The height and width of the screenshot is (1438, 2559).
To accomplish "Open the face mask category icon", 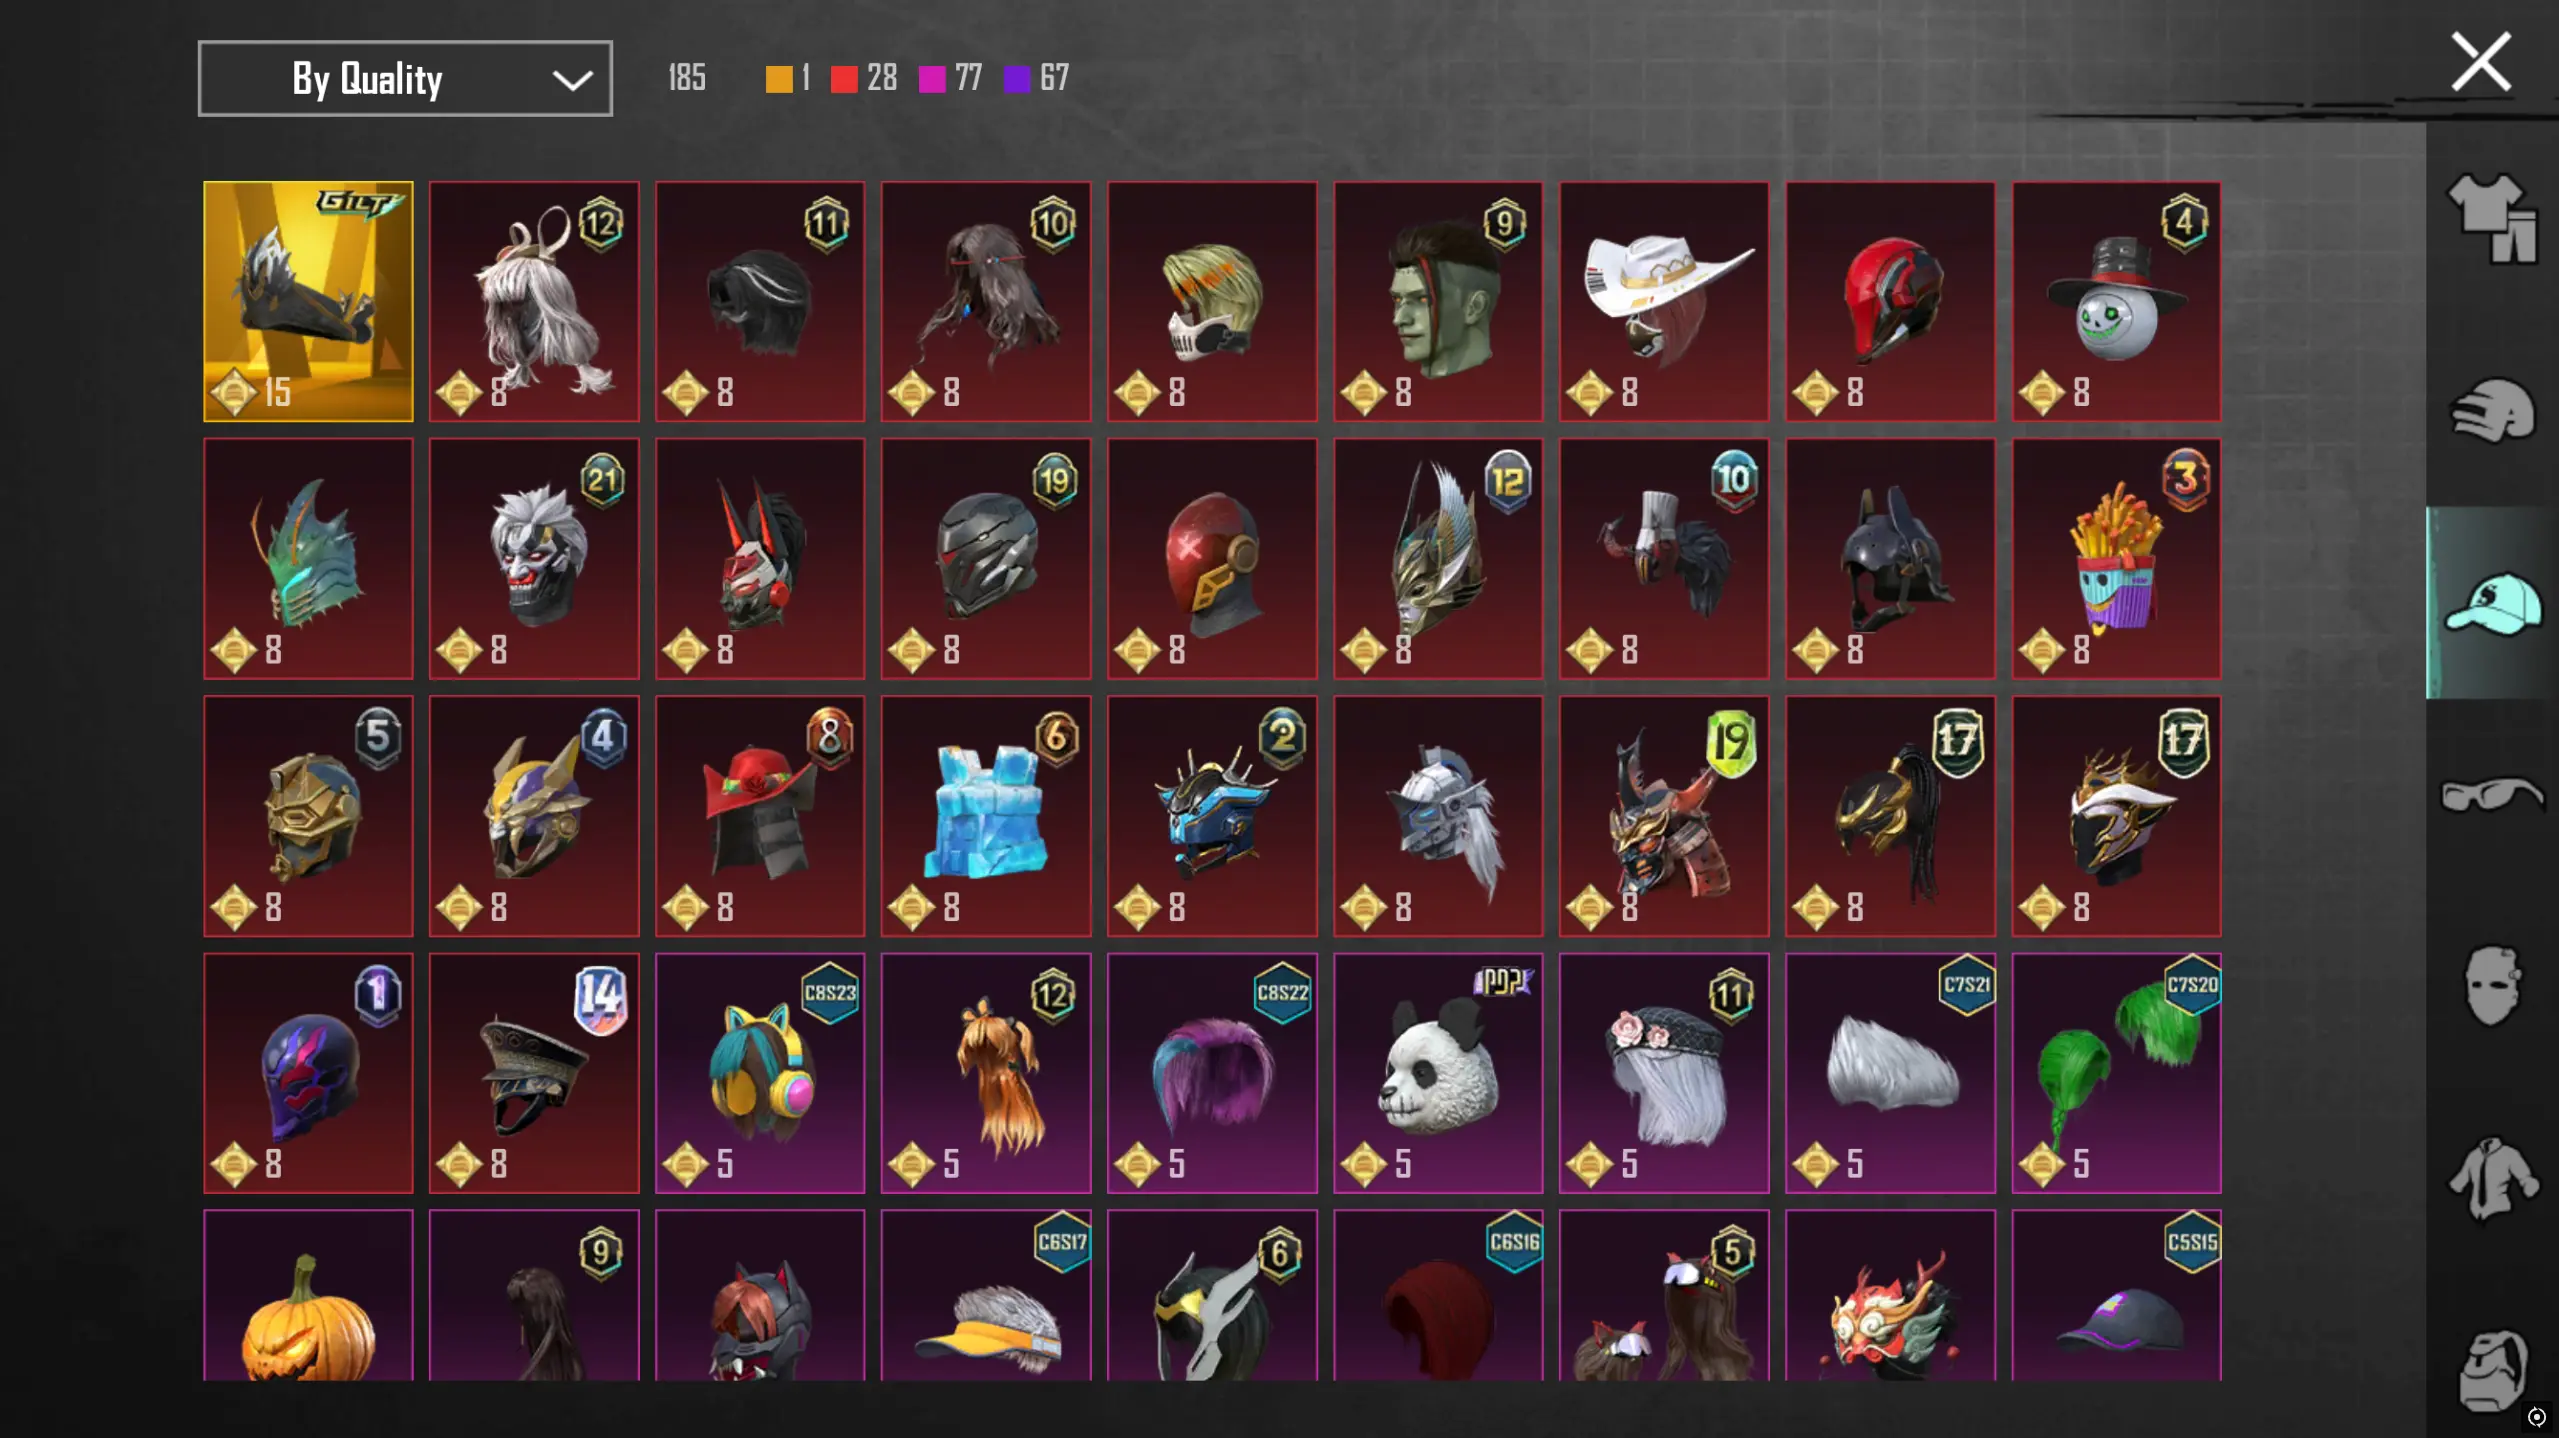I will click(2492, 986).
